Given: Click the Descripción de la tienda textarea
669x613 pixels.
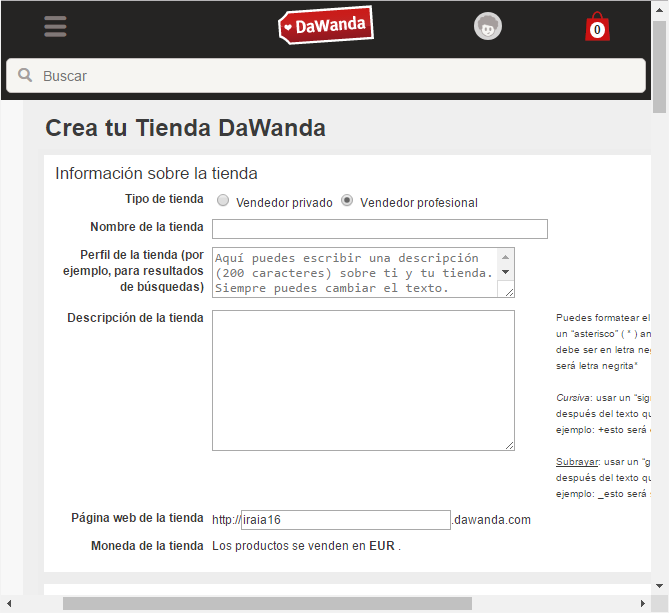Looking at the screenshot, I should (363, 380).
